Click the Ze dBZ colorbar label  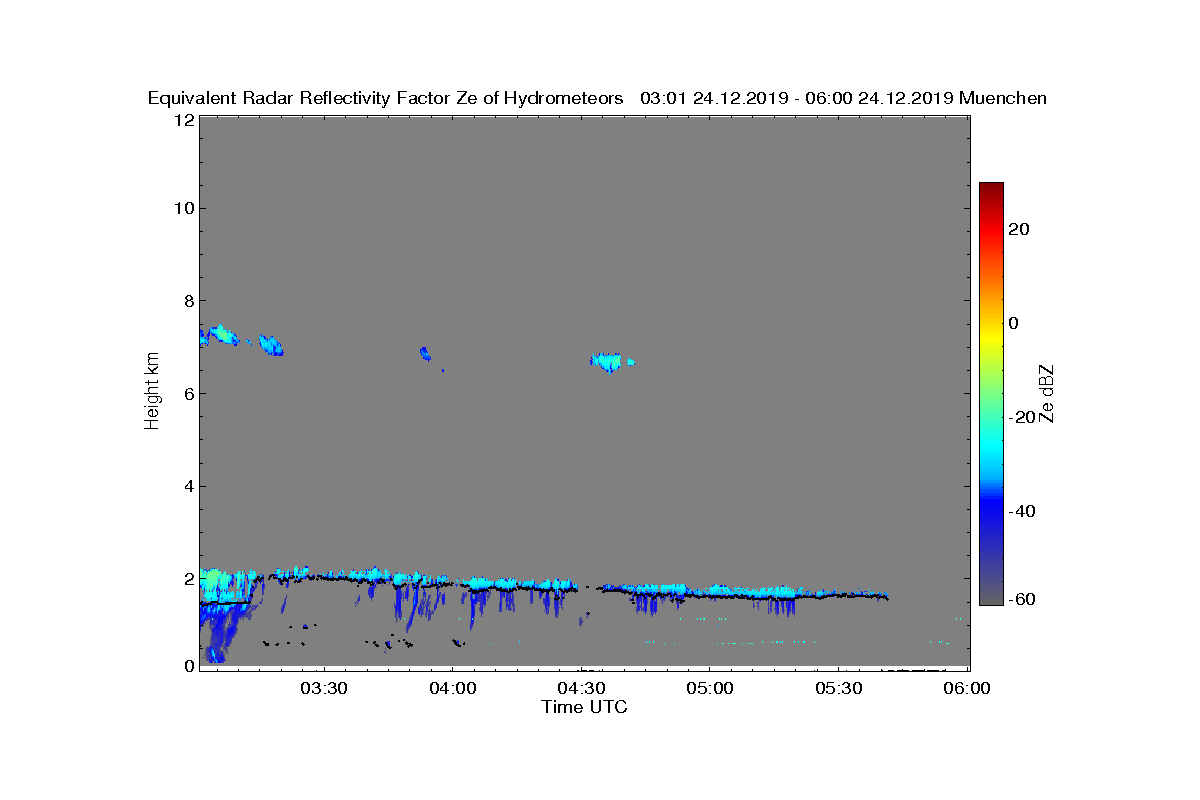(1047, 394)
